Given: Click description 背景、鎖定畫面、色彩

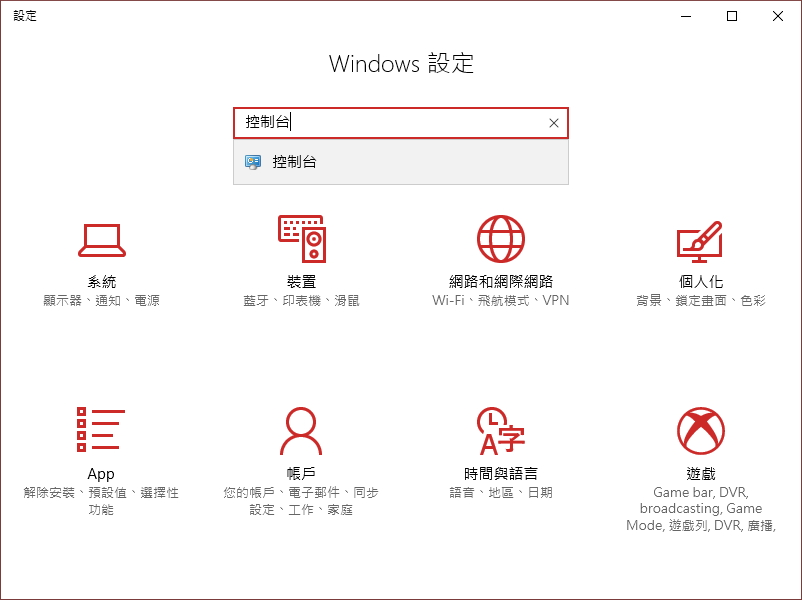Looking at the screenshot, I should pyautogui.click(x=701, y=300).
